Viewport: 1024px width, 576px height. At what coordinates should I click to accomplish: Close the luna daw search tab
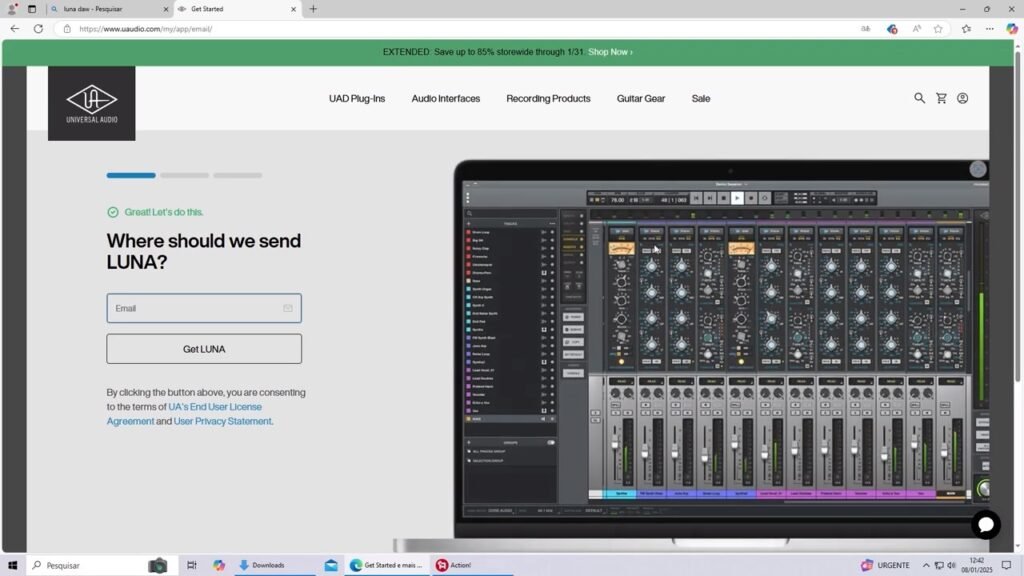[x=165, y=9]
